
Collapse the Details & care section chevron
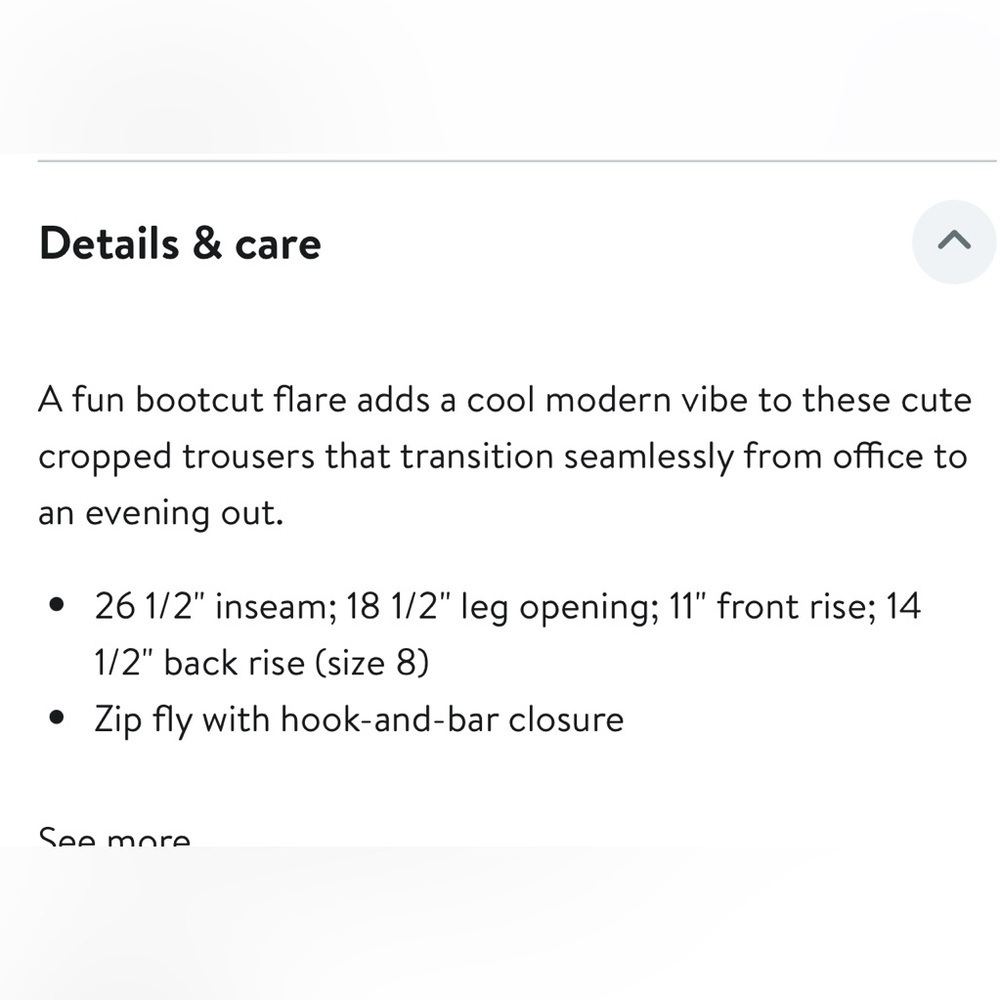(953, 242)
